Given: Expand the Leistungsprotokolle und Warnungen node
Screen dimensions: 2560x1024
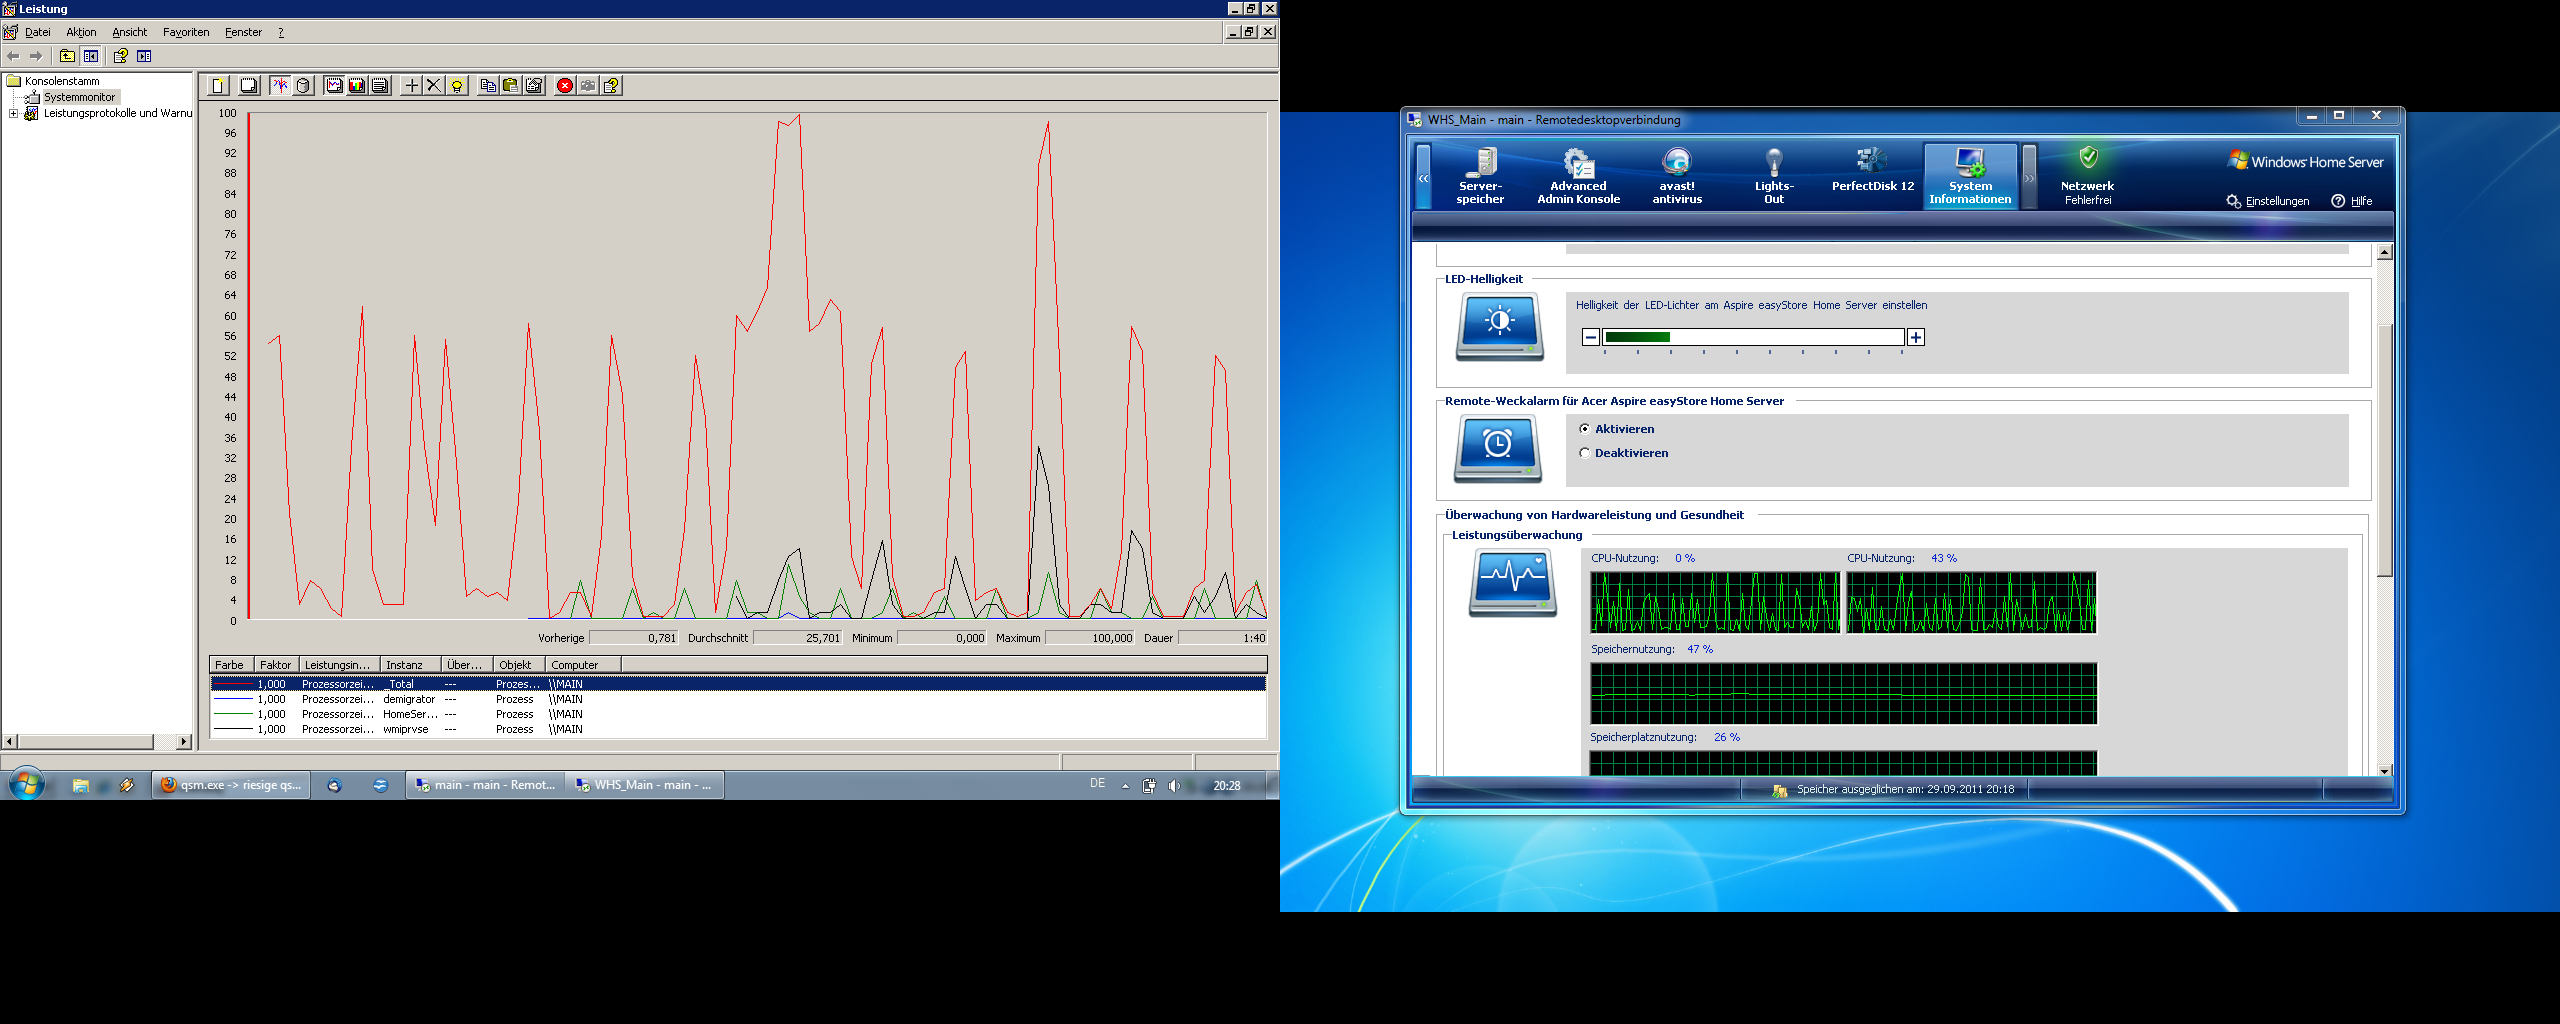Looking at the screenshot, I should click(13, 114).
